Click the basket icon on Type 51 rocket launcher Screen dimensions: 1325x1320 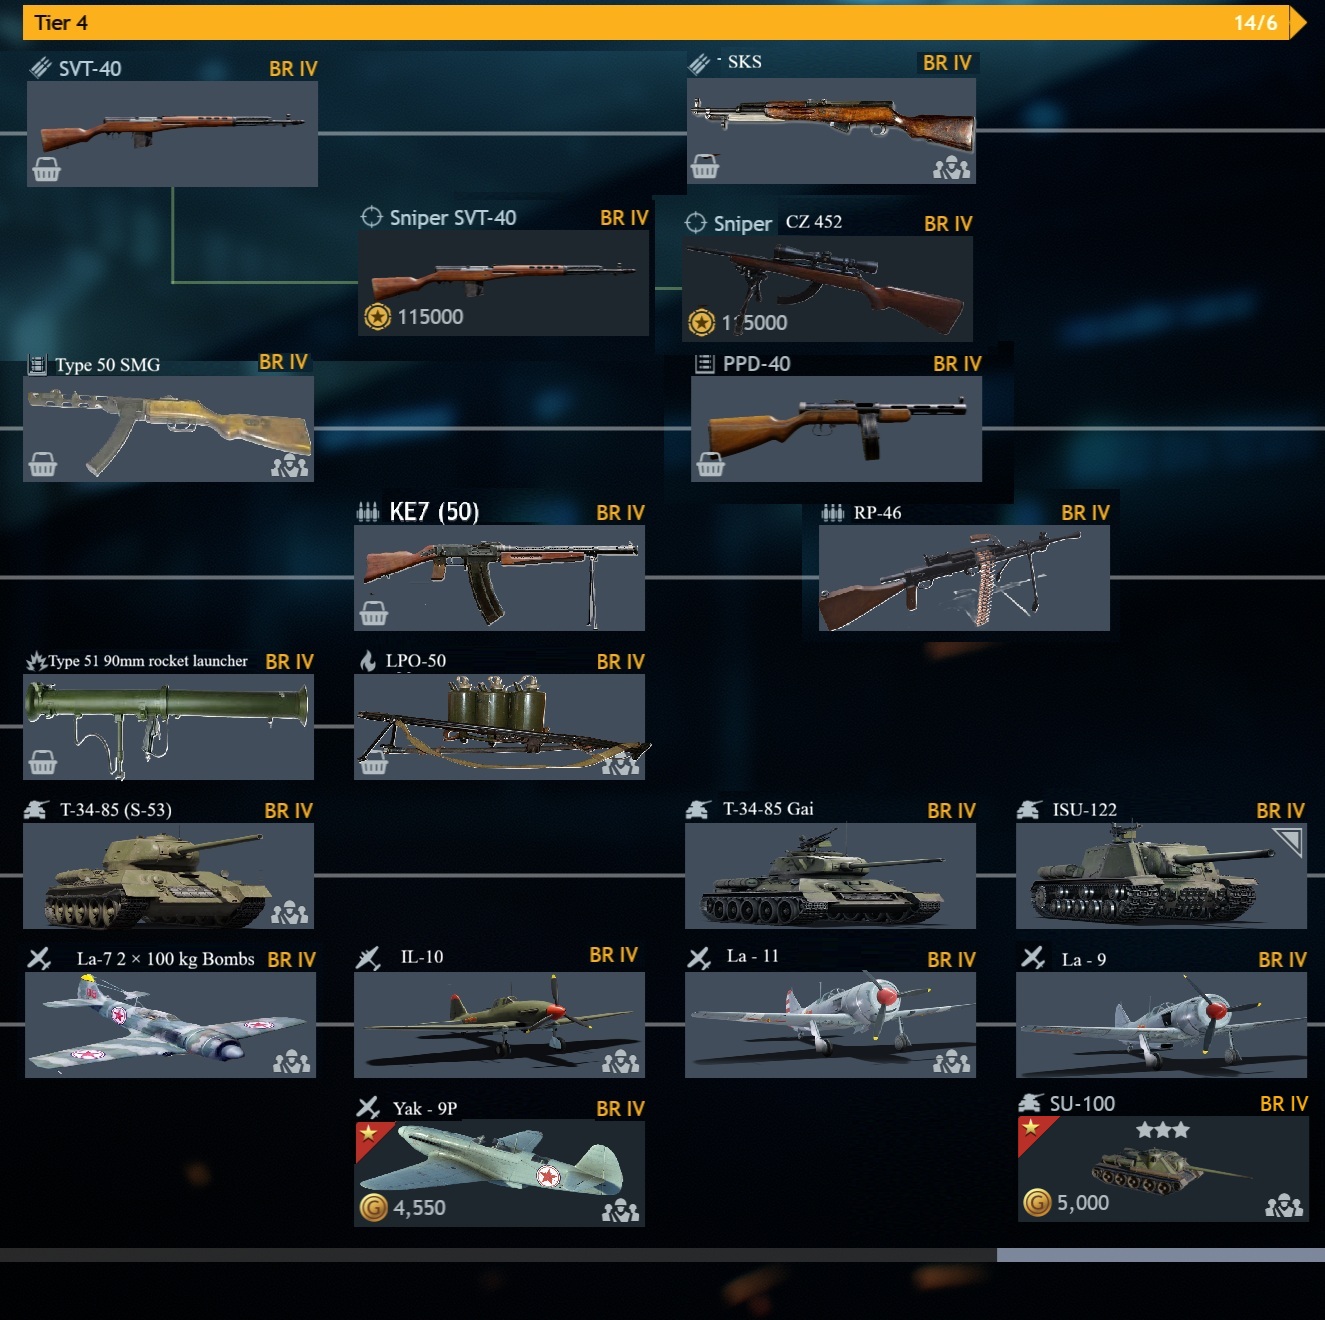[x=42, y=763]
